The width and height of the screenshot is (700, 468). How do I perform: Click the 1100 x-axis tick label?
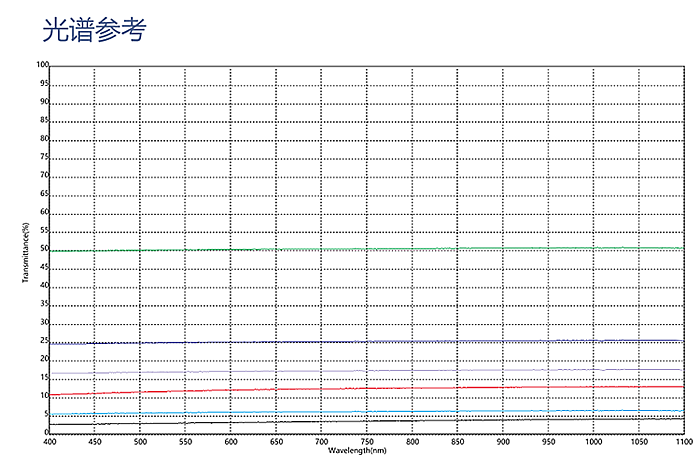(682, 441)
